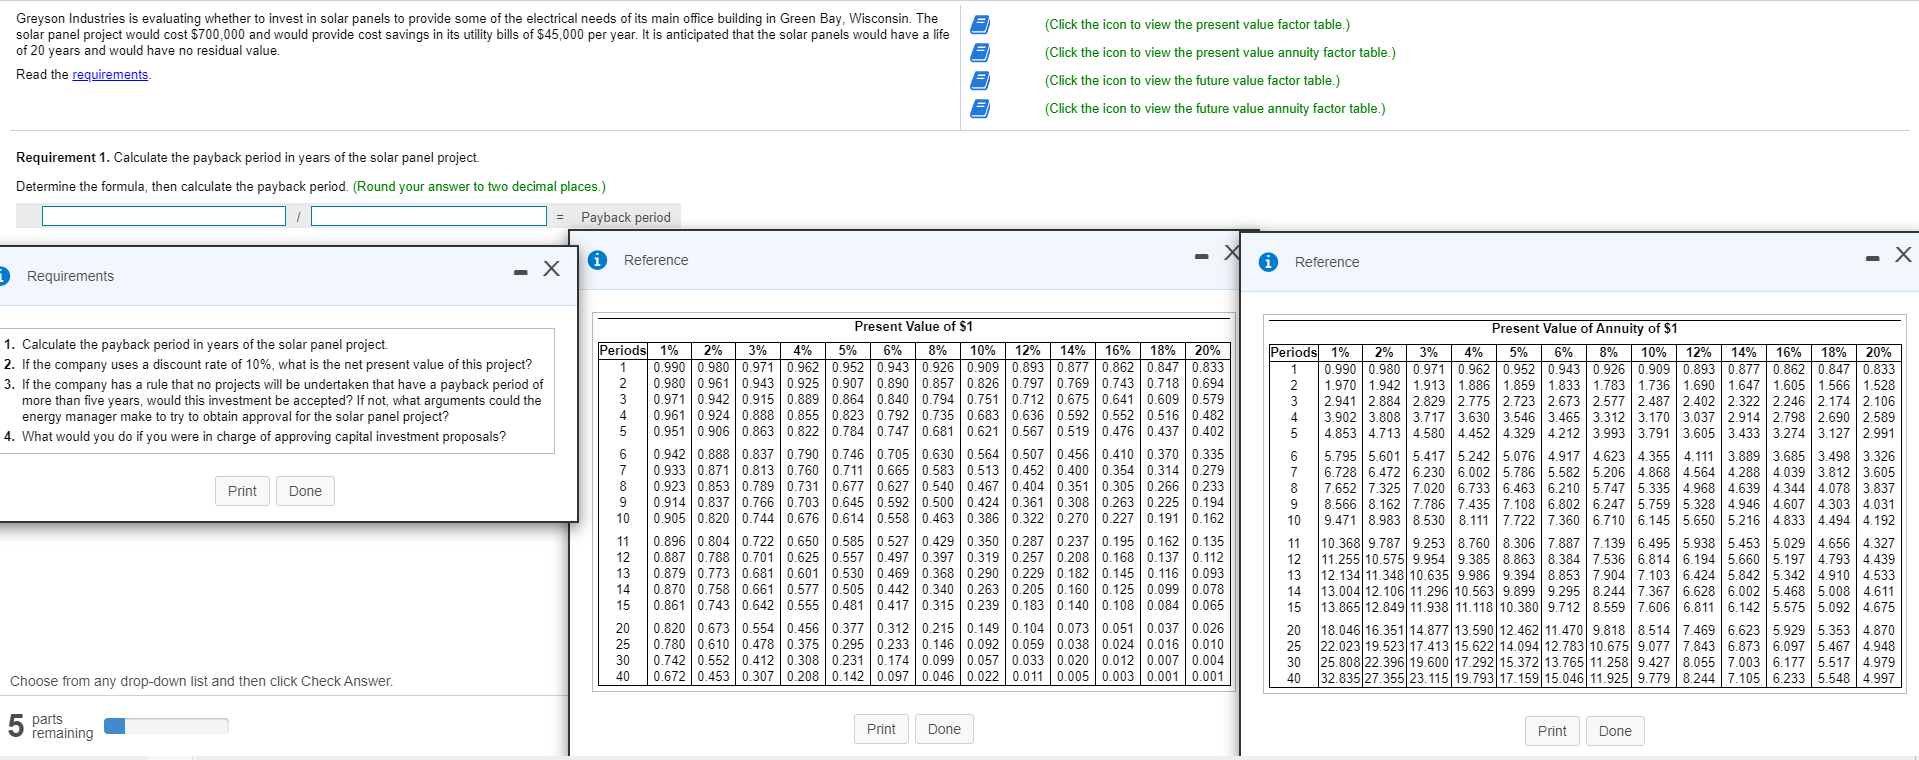Click the payback formula numerator field

[164, 216]
